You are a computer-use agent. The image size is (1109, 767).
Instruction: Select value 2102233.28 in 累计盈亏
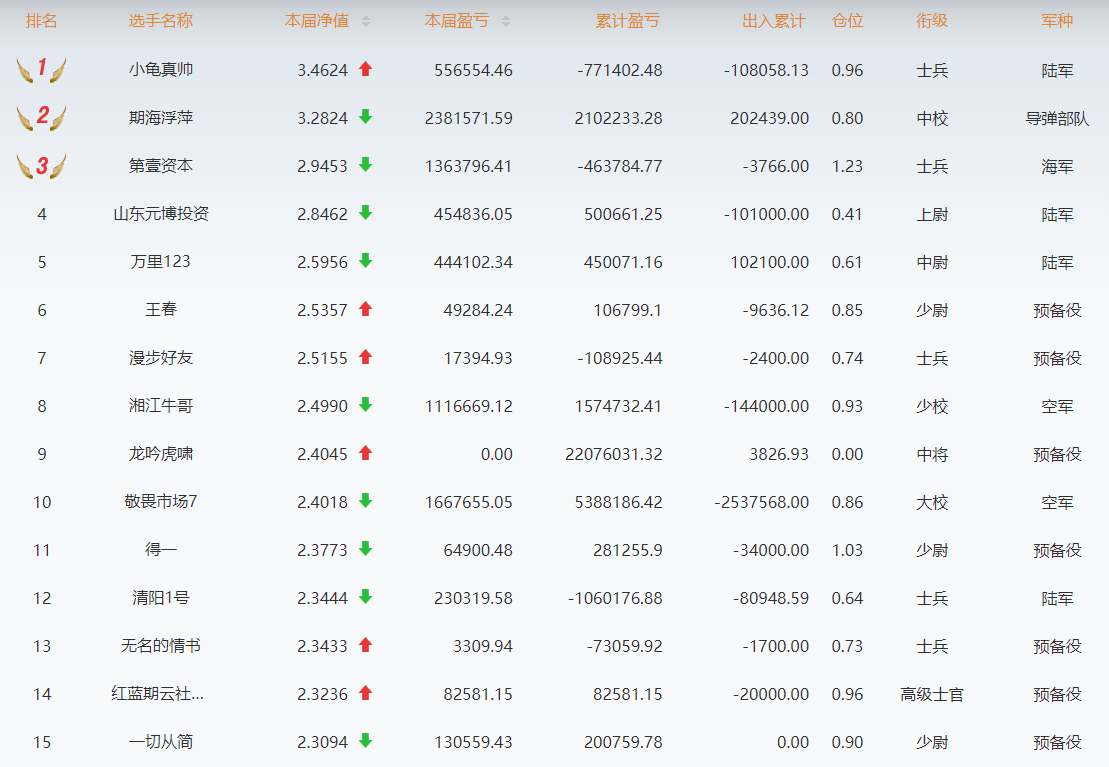click(618, 118)
